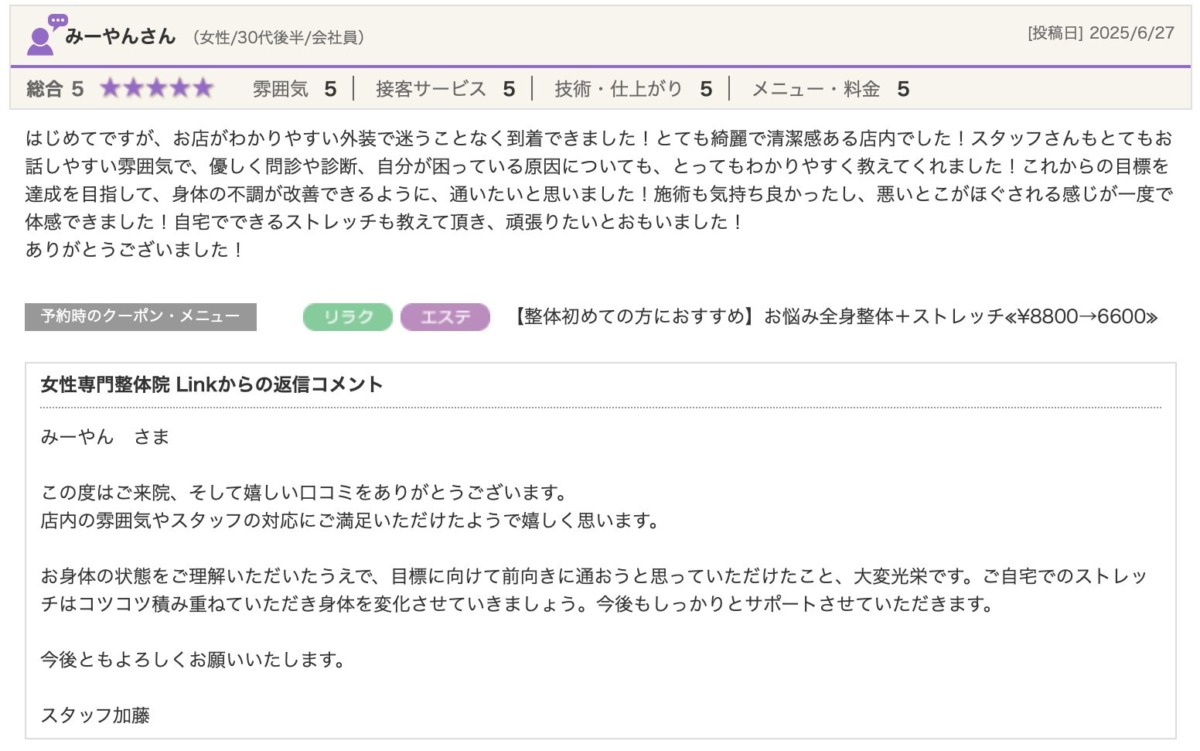Click the purple reviewer avatar icon
1200x751 pixels.
click(43, 35)
